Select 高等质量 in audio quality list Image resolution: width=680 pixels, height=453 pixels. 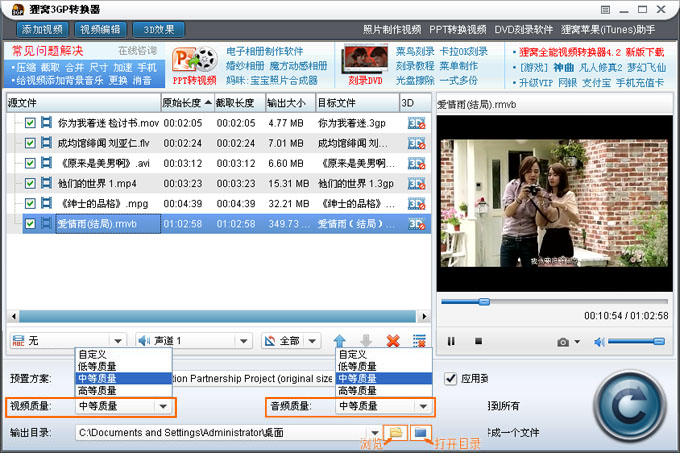pos(384,391)
